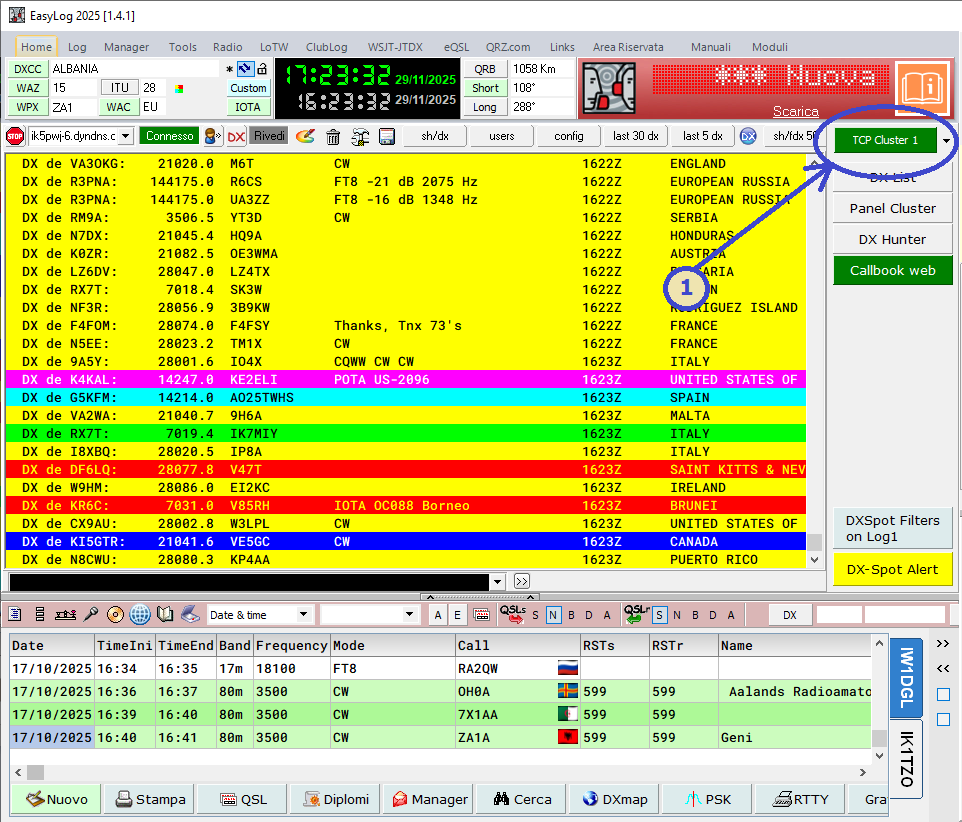The image size is (962, 822).
Task: Open the hammer and wrench tools icon
Action: click(360, 137)
